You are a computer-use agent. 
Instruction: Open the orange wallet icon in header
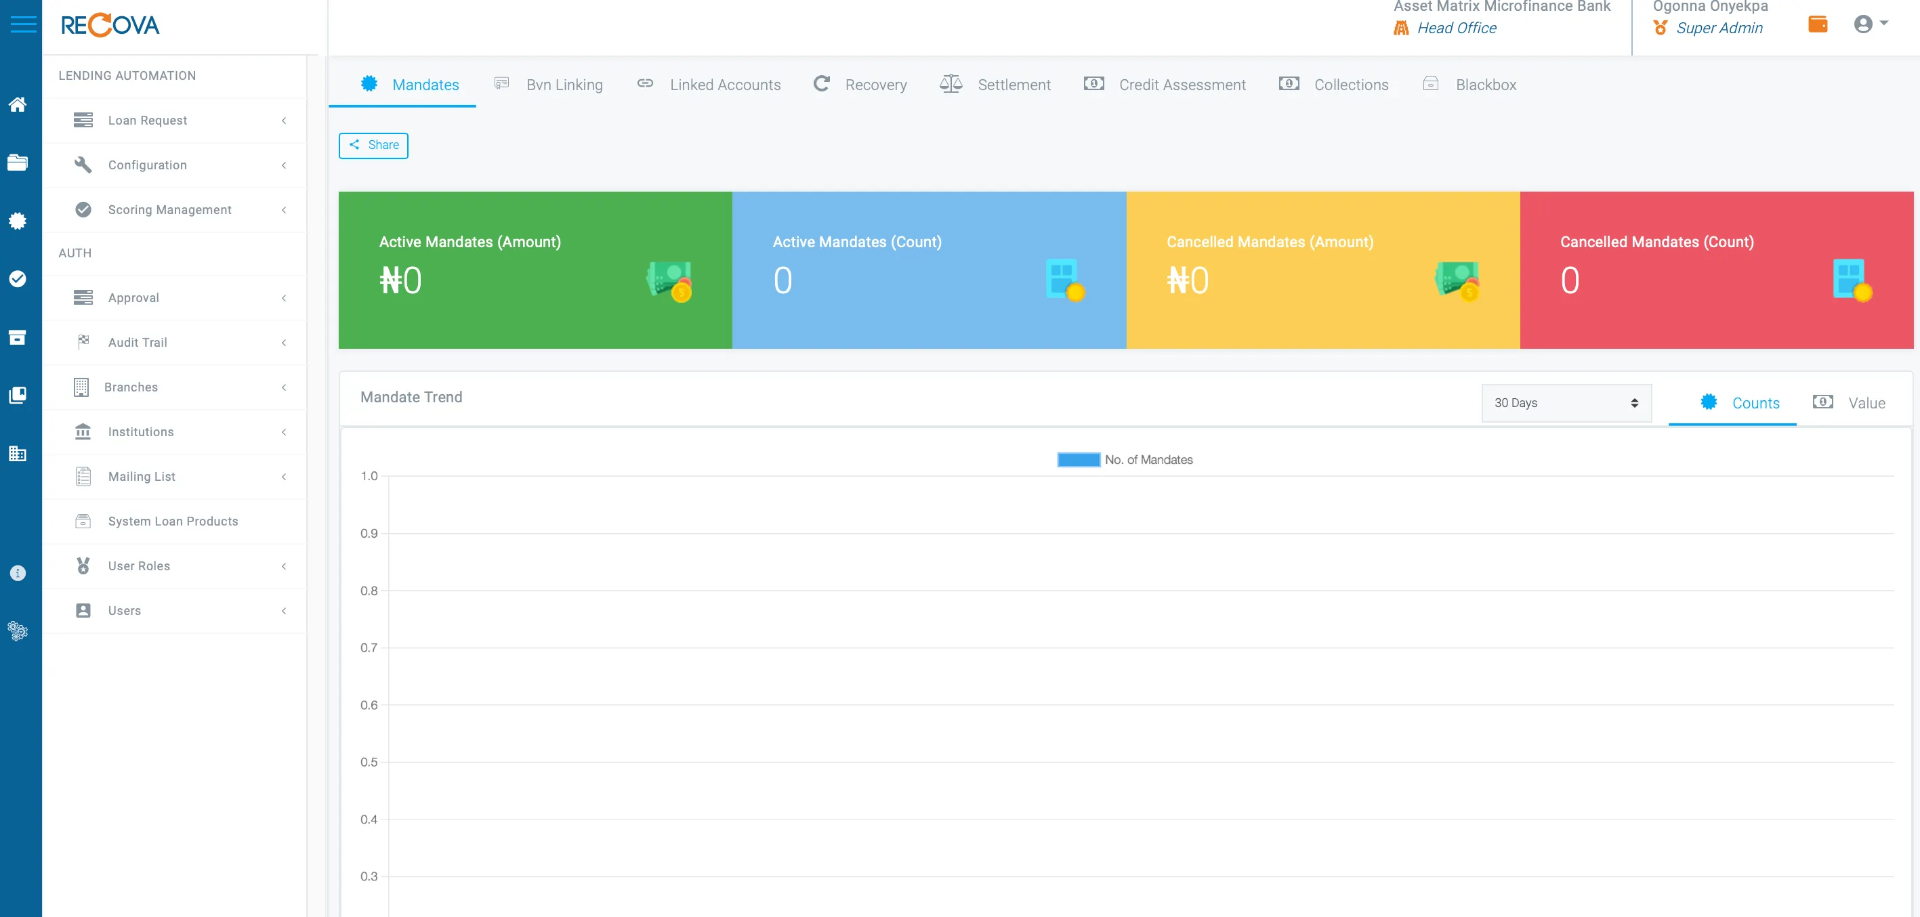(1818, 24)
